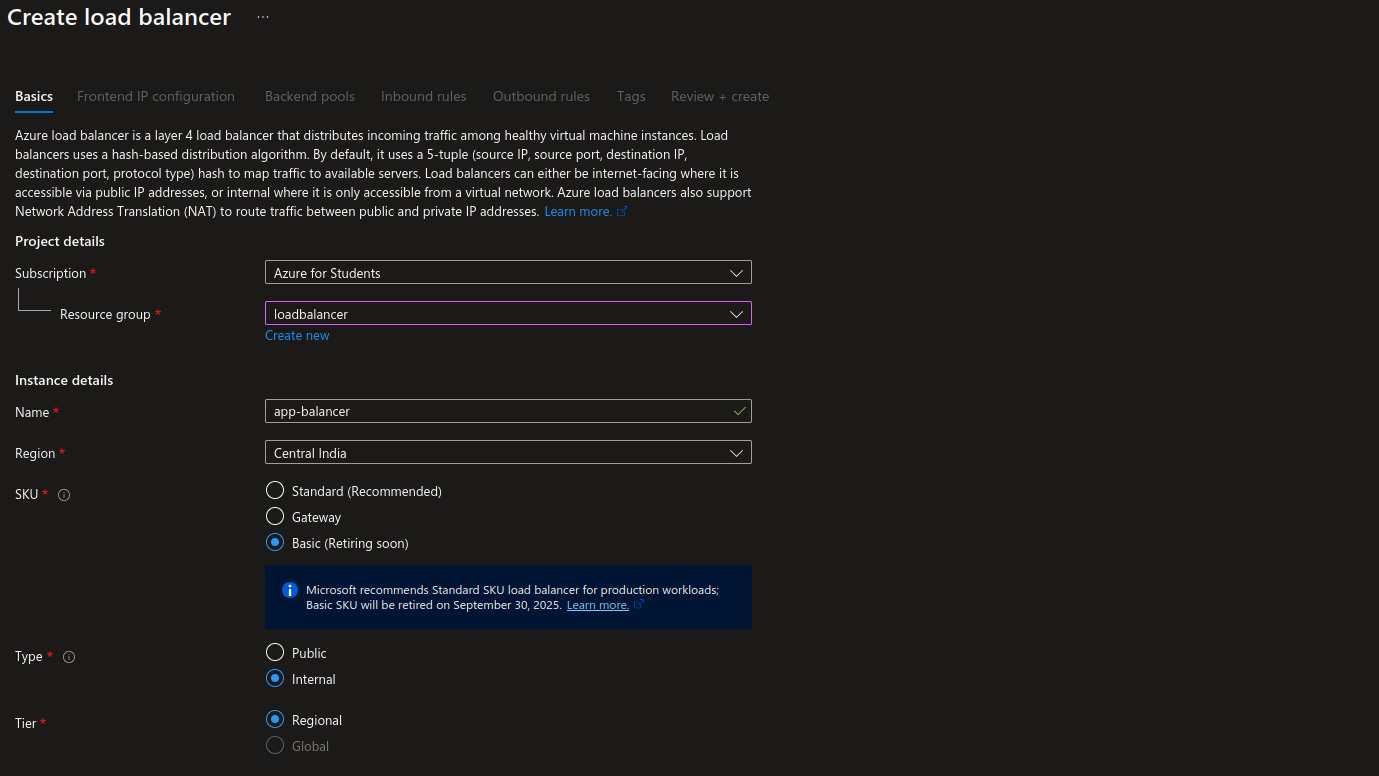Click Create new resource group link
Screen dimensions: 1379x776
pos(297,336)
